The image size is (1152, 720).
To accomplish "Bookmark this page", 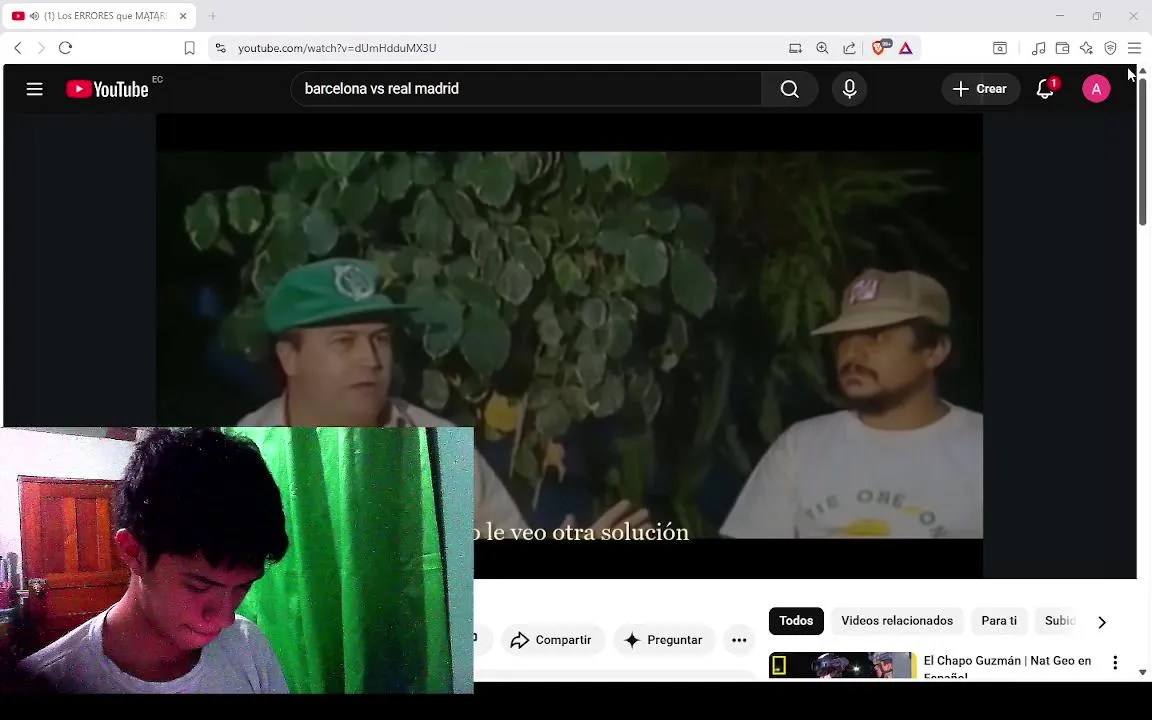I will coord(189,48).
